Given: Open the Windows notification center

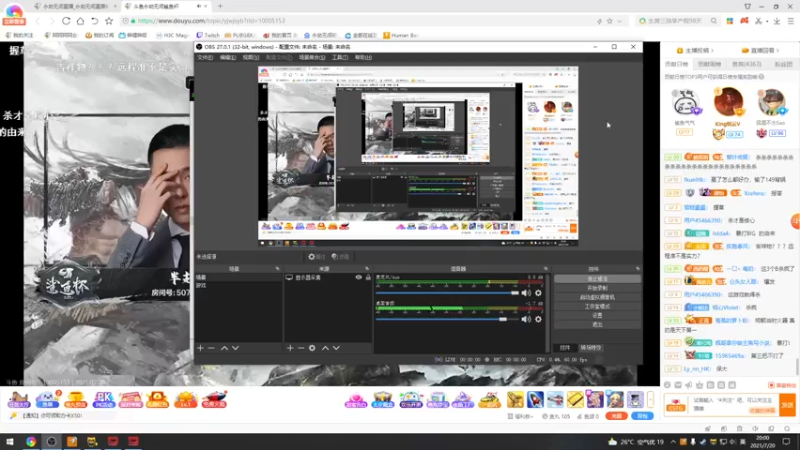Looking at the screenshot, I should tap(787, 441).
